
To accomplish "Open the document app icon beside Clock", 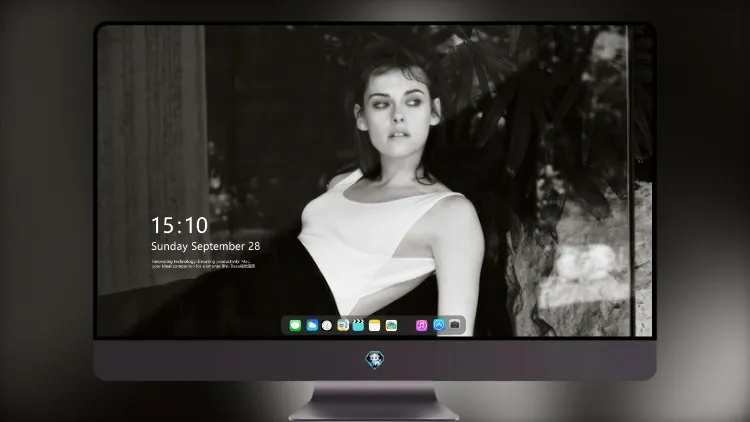I will [x=342, y=325].
